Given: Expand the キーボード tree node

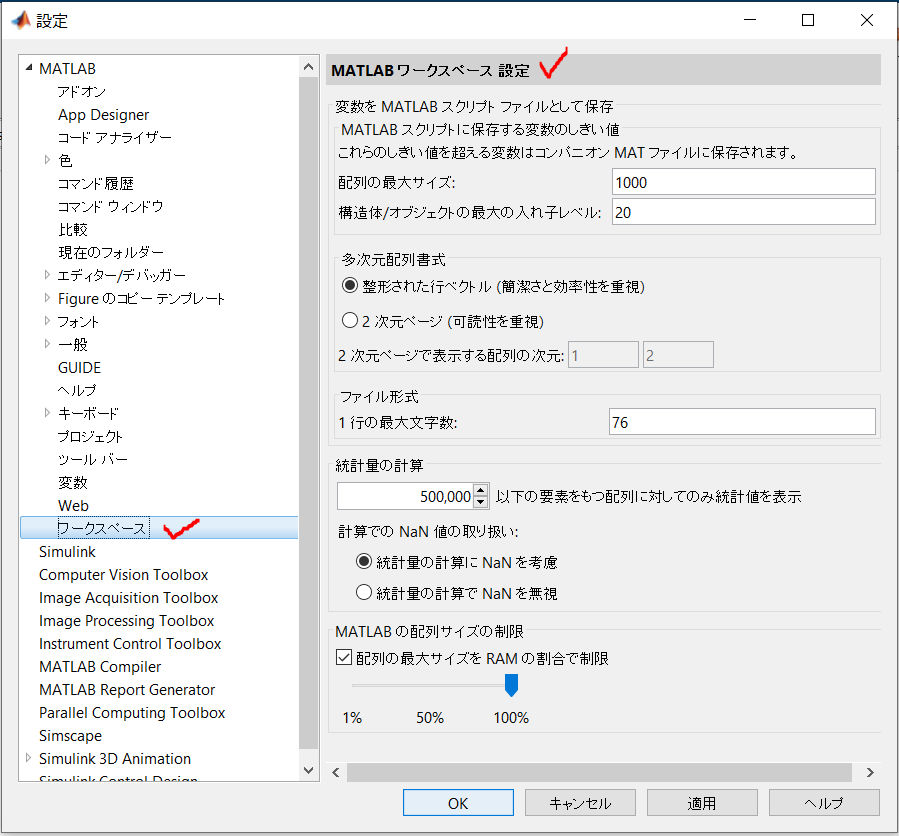Looking at the screenshot, I should (48, 412).
